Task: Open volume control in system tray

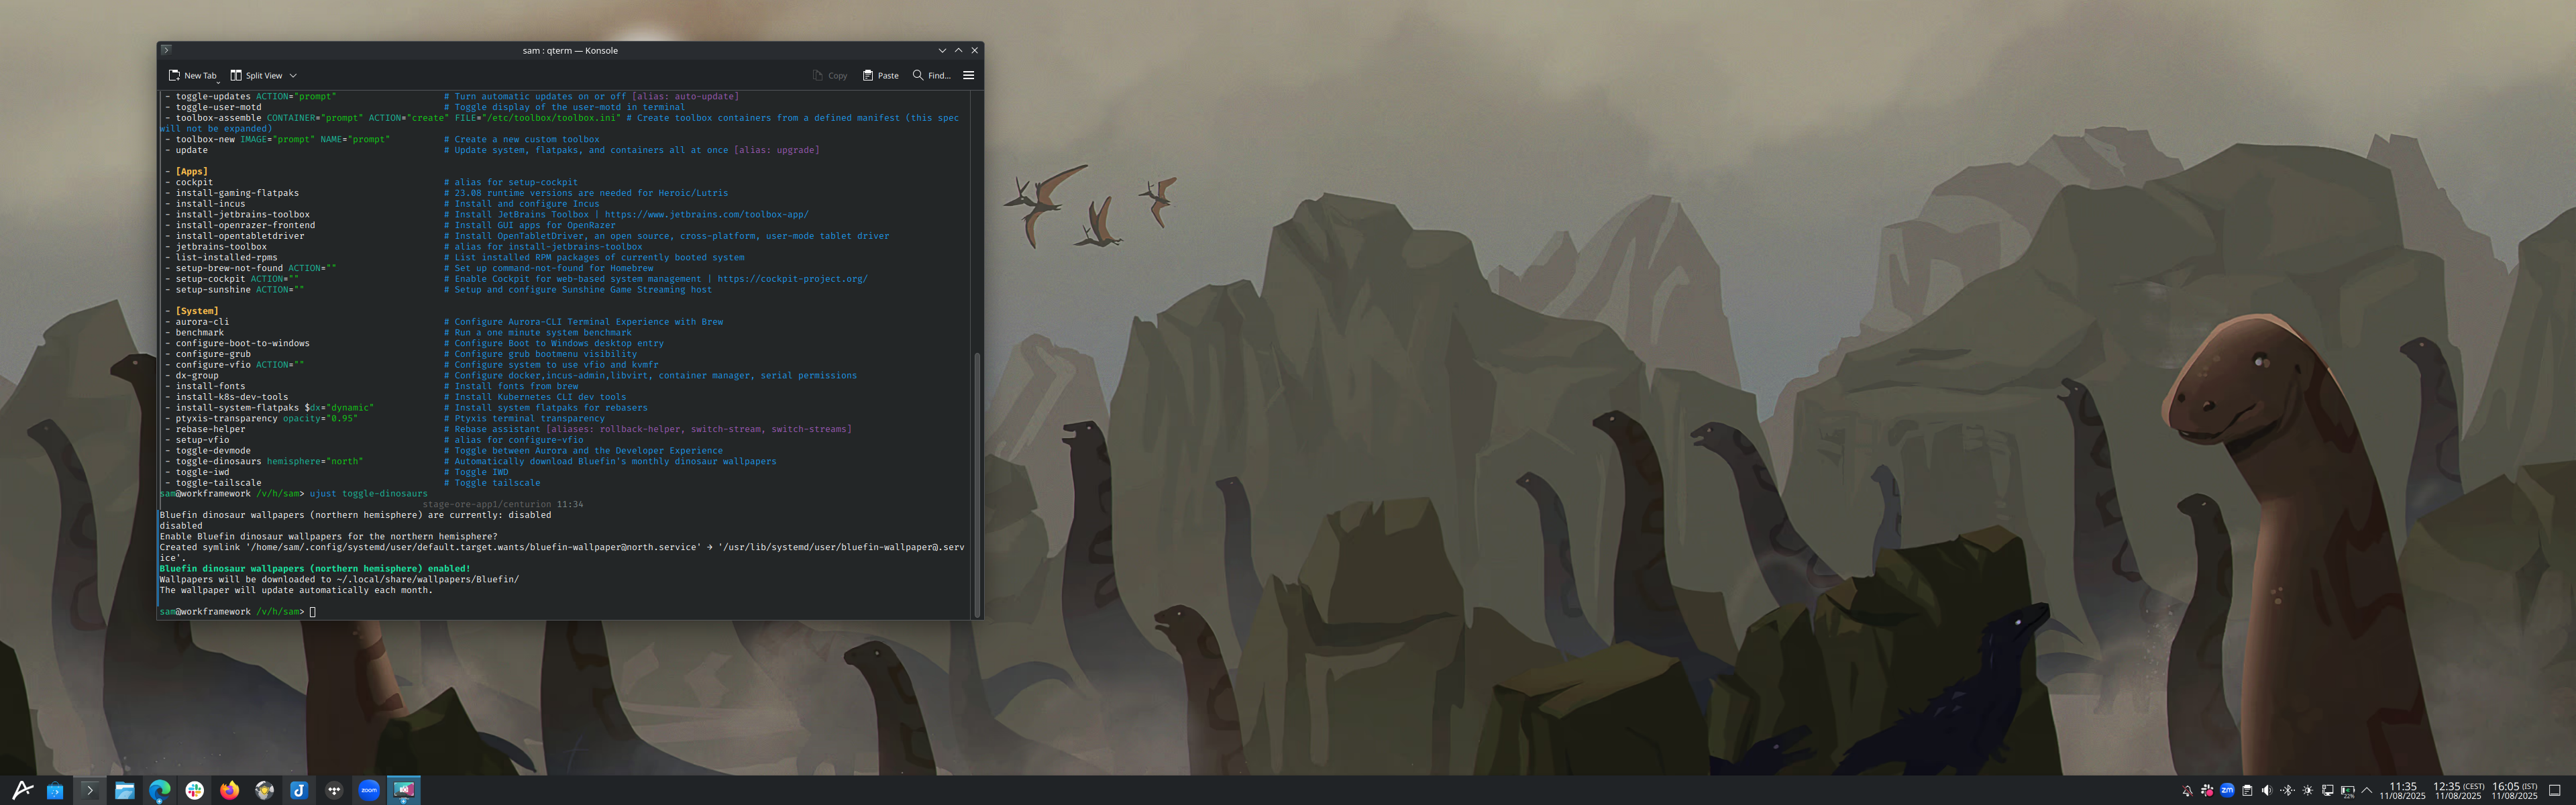Action: tap(2267, 790)
